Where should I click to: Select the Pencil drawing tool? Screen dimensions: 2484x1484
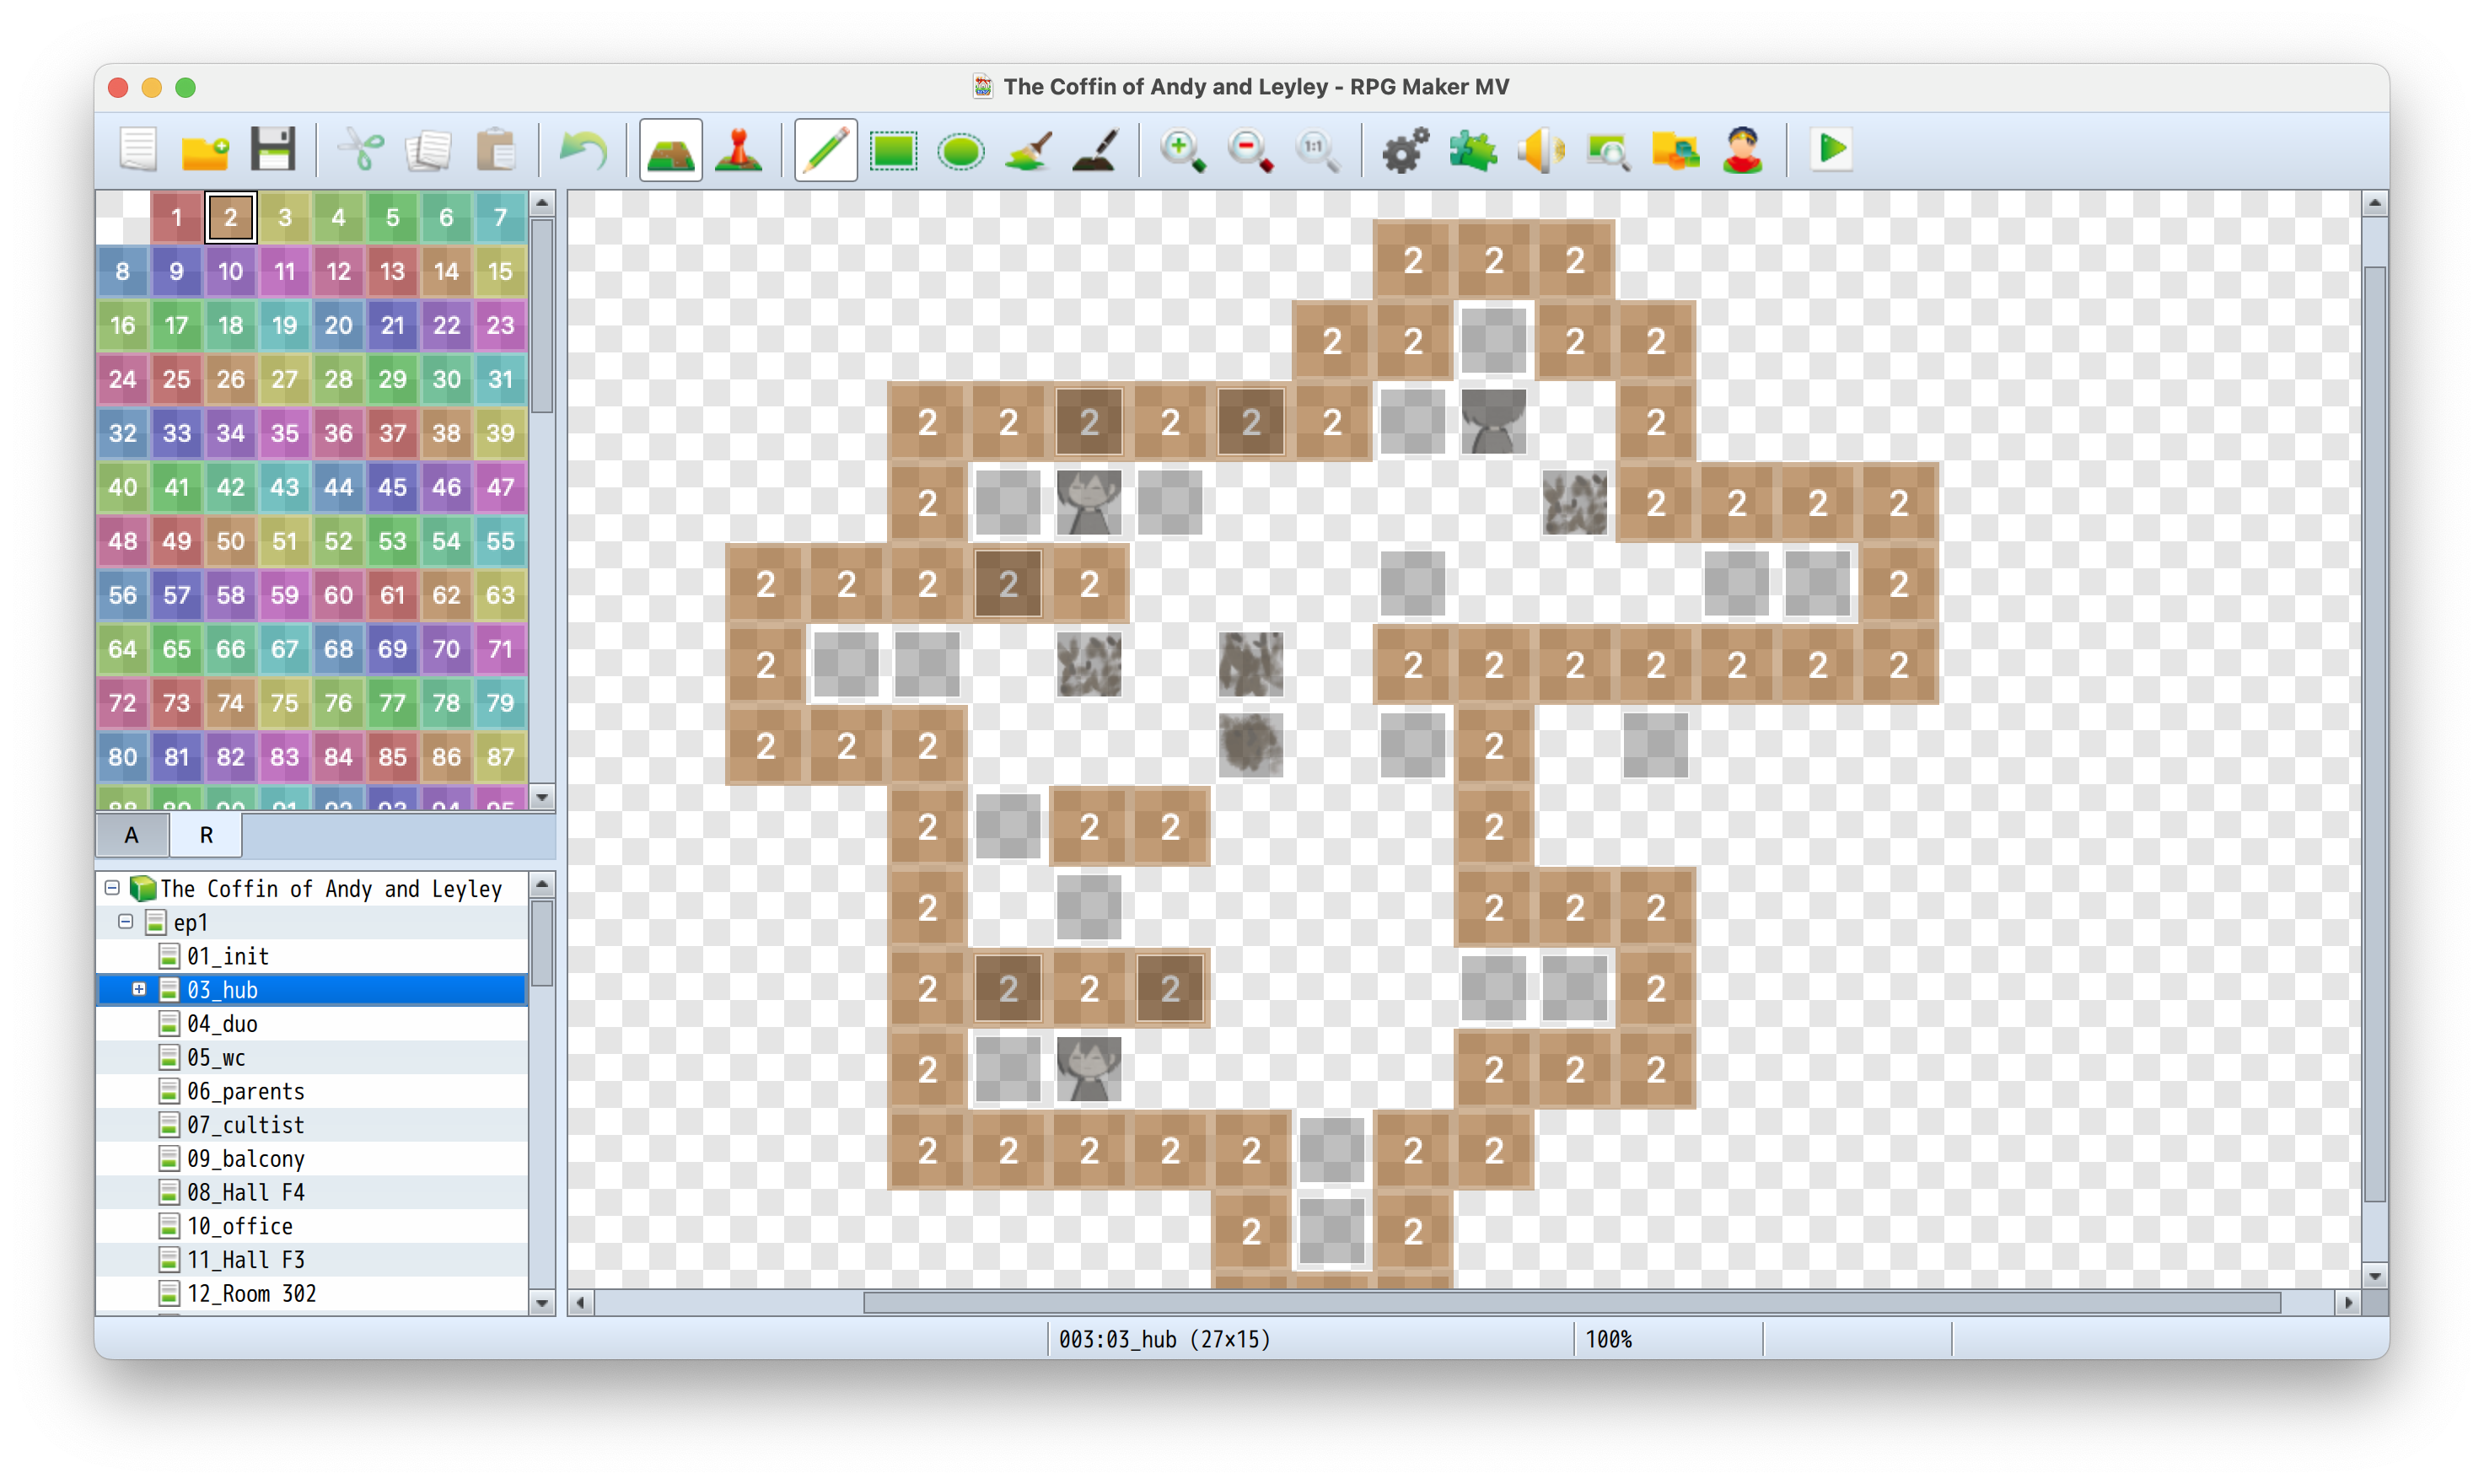(x=825, y=150)
